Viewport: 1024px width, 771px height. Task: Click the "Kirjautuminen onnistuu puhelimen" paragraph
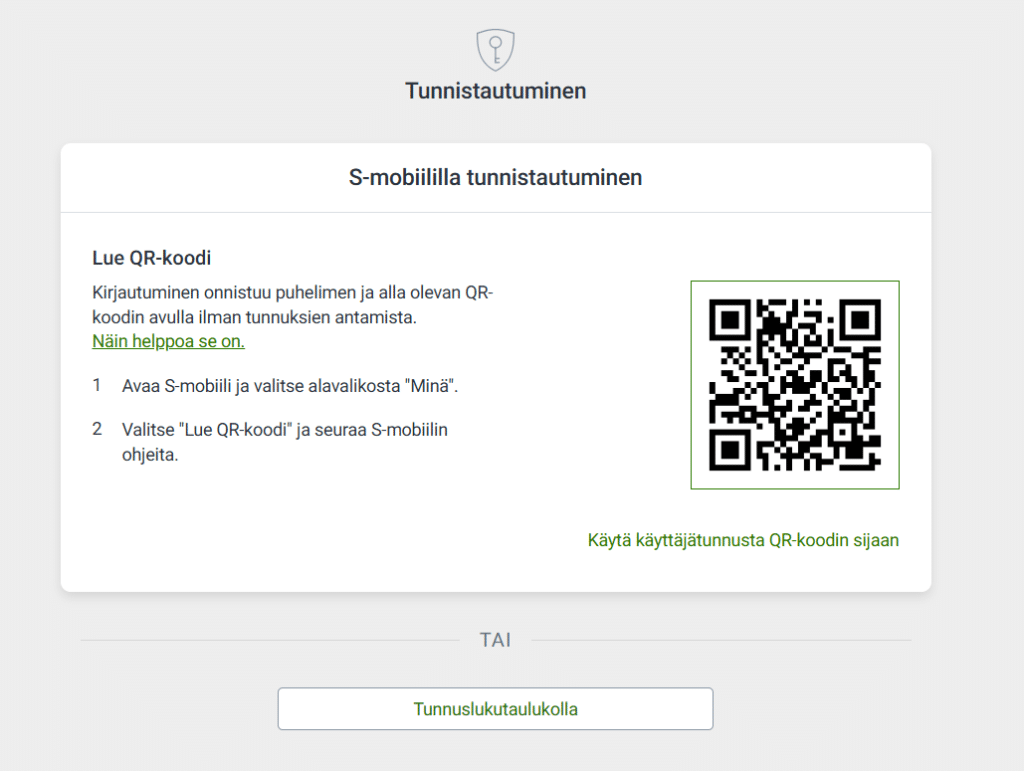point(292,304)
